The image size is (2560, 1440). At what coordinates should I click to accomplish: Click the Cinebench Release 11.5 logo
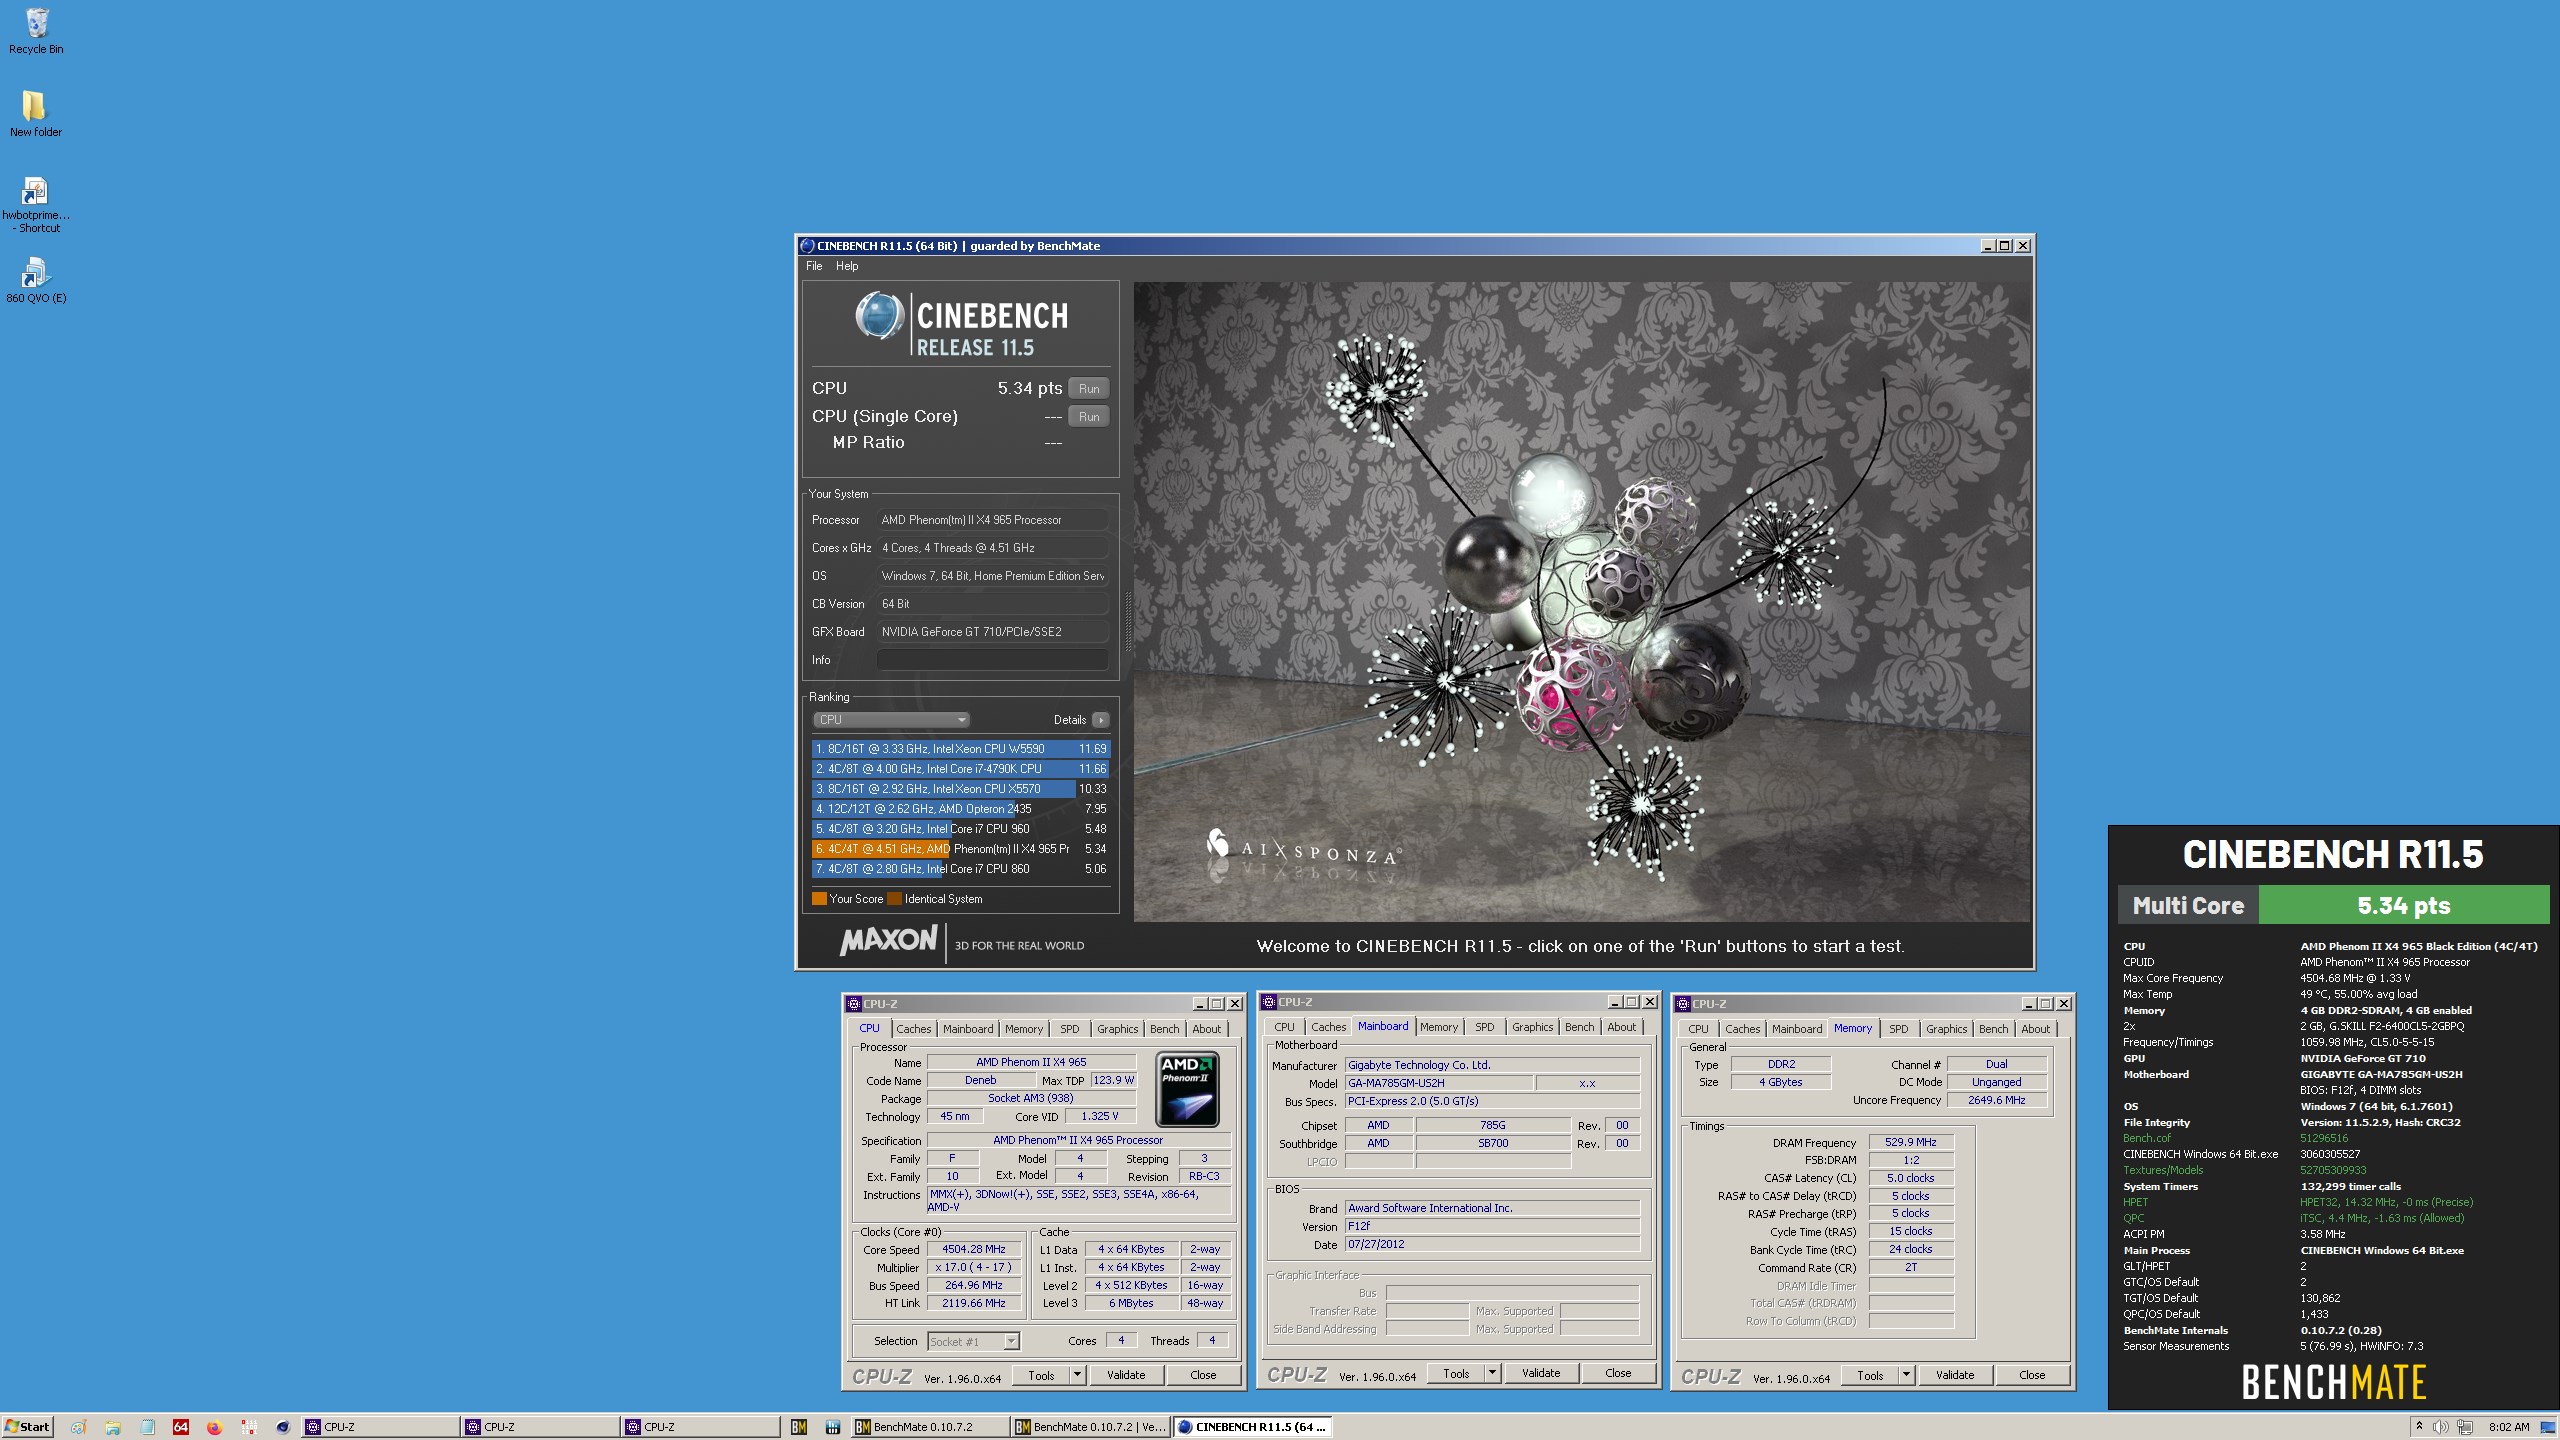point(961,325)
